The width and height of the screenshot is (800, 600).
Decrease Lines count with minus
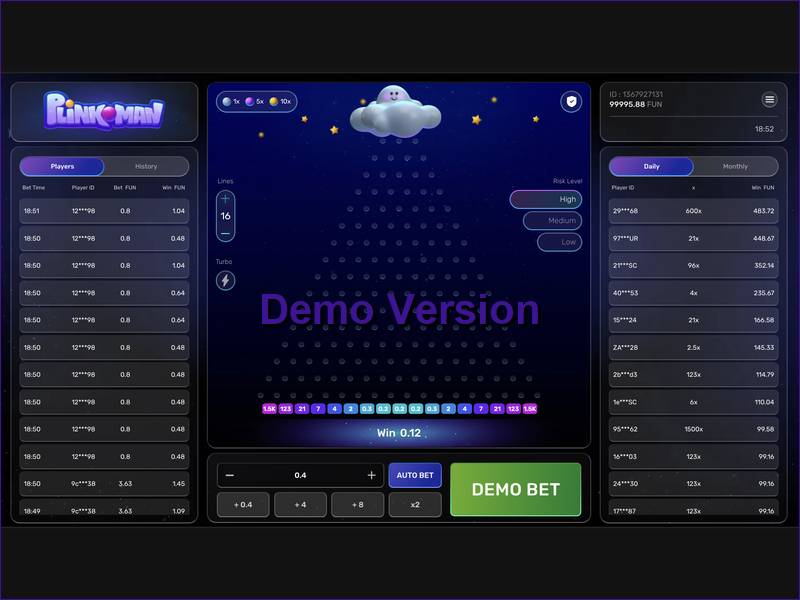coord(225,233)
